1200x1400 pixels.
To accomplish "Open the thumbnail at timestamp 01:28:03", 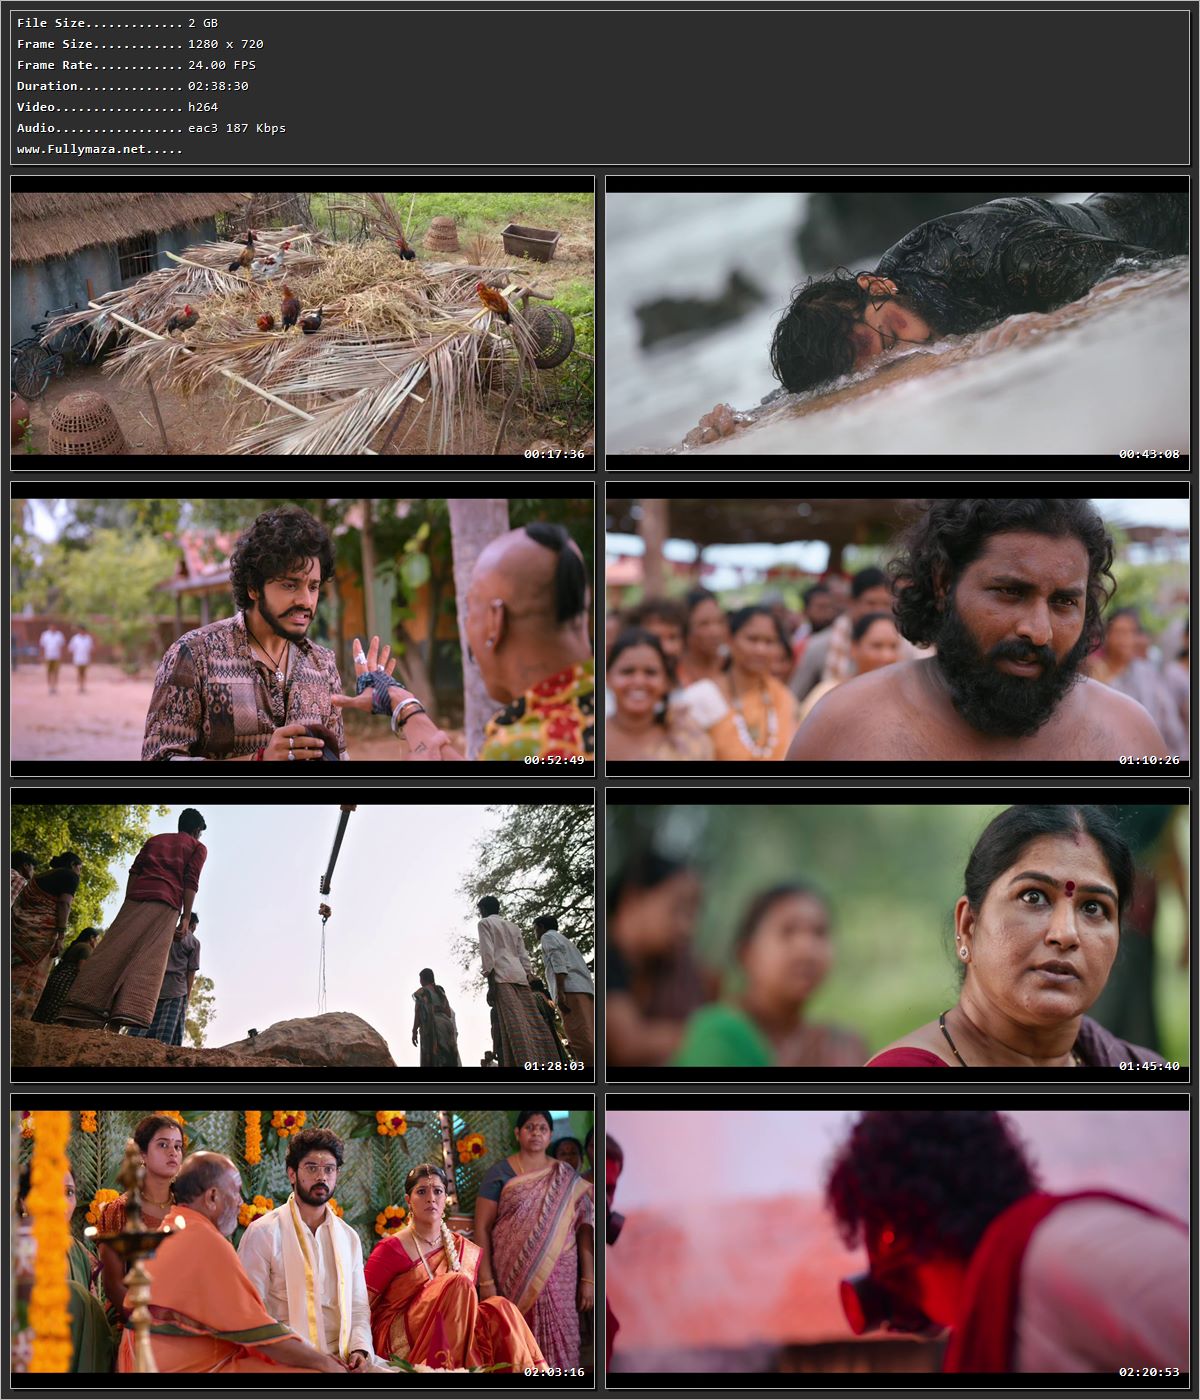I will point(302,935).
